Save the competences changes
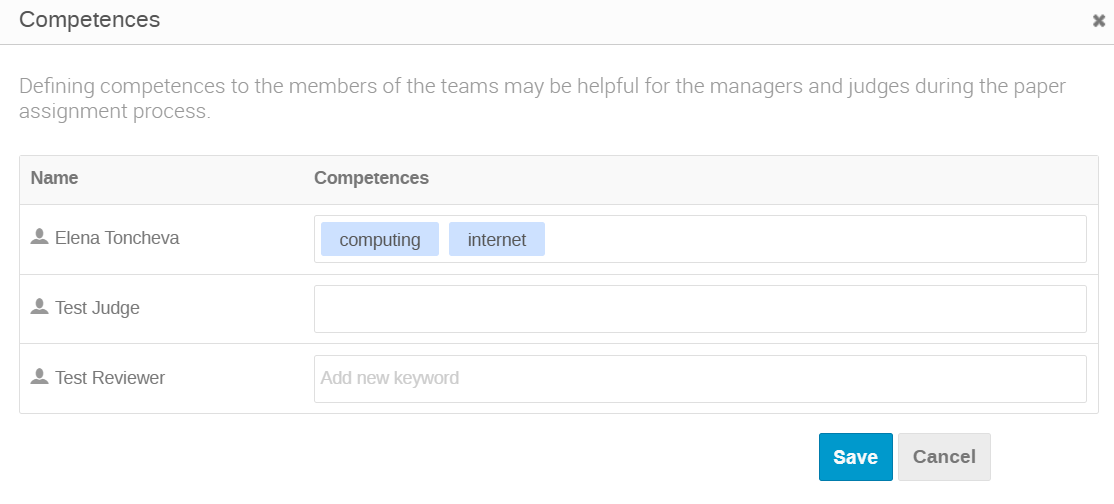Image resolution: width=1114 pixels, height=504 pixels. coord(855,457)
